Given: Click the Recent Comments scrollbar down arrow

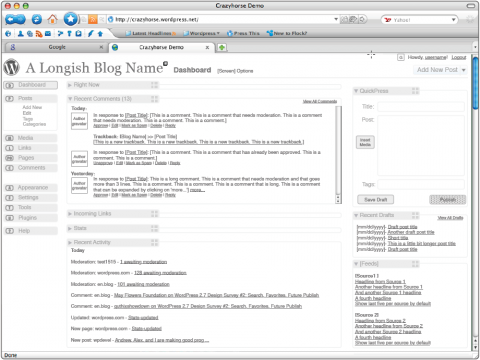Looking at the screenshot, I should point(338,201).
